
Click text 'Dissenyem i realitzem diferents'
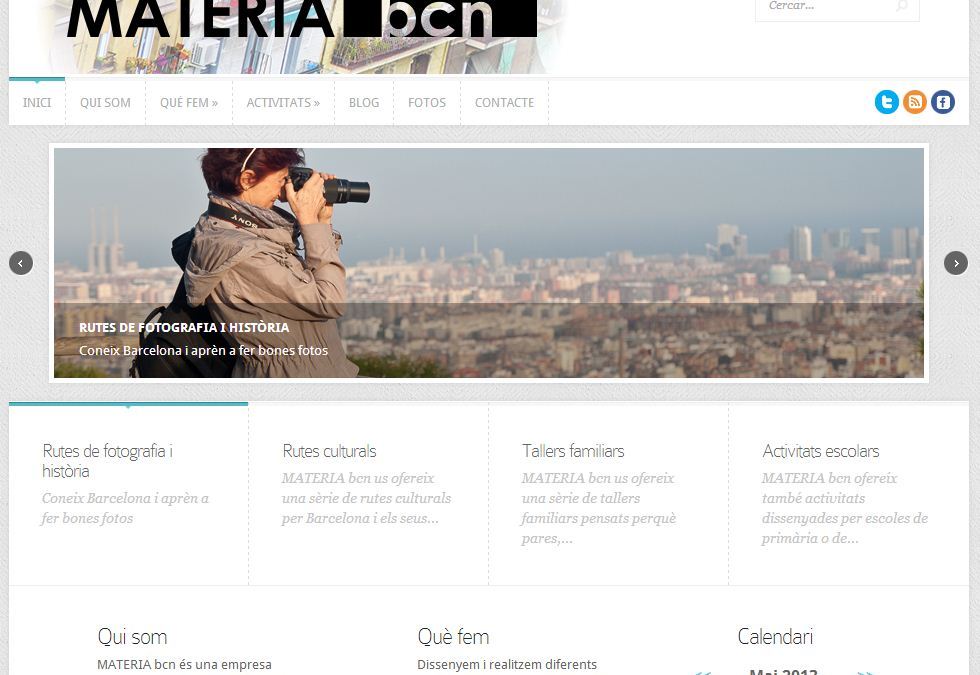507,664
